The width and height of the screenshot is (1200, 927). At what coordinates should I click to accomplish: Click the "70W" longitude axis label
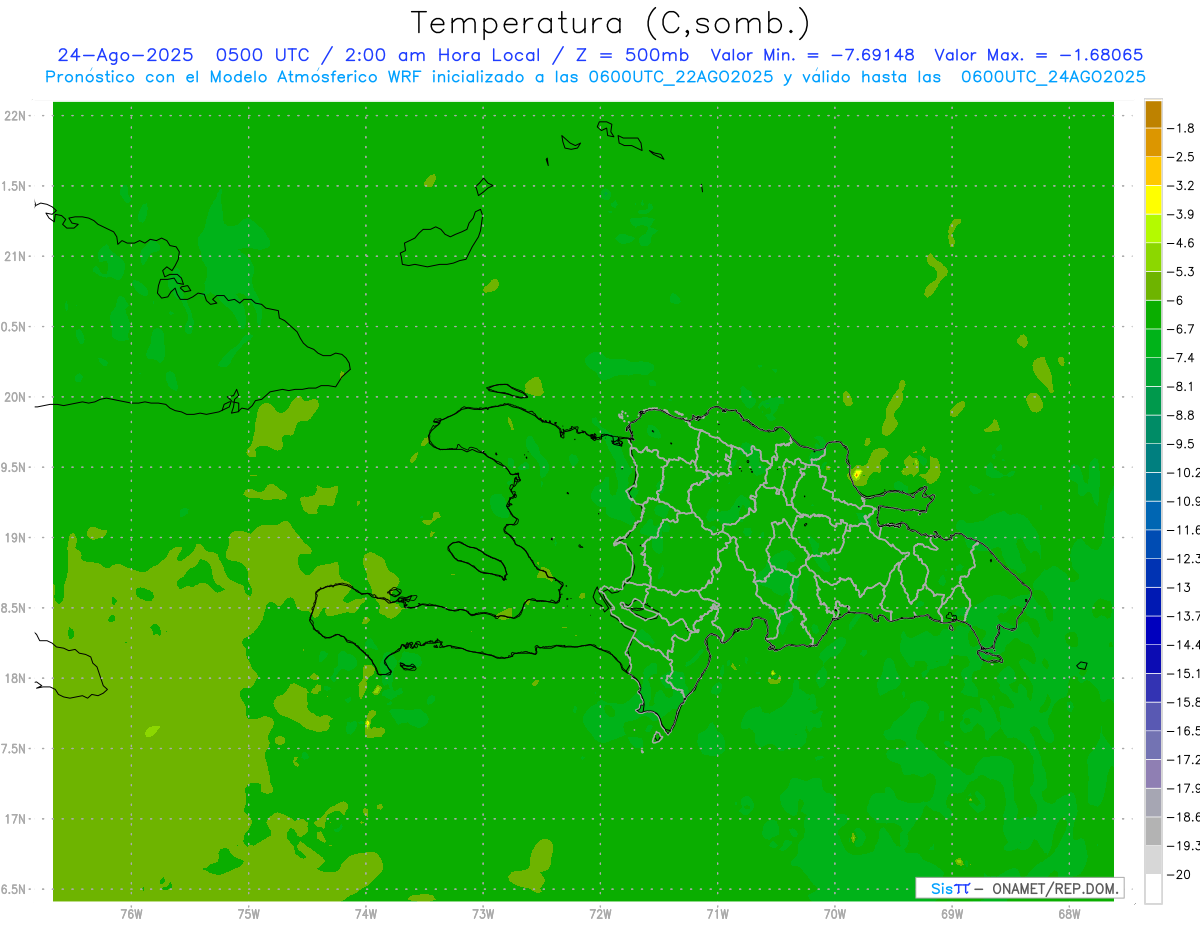(x=834, y=914)
